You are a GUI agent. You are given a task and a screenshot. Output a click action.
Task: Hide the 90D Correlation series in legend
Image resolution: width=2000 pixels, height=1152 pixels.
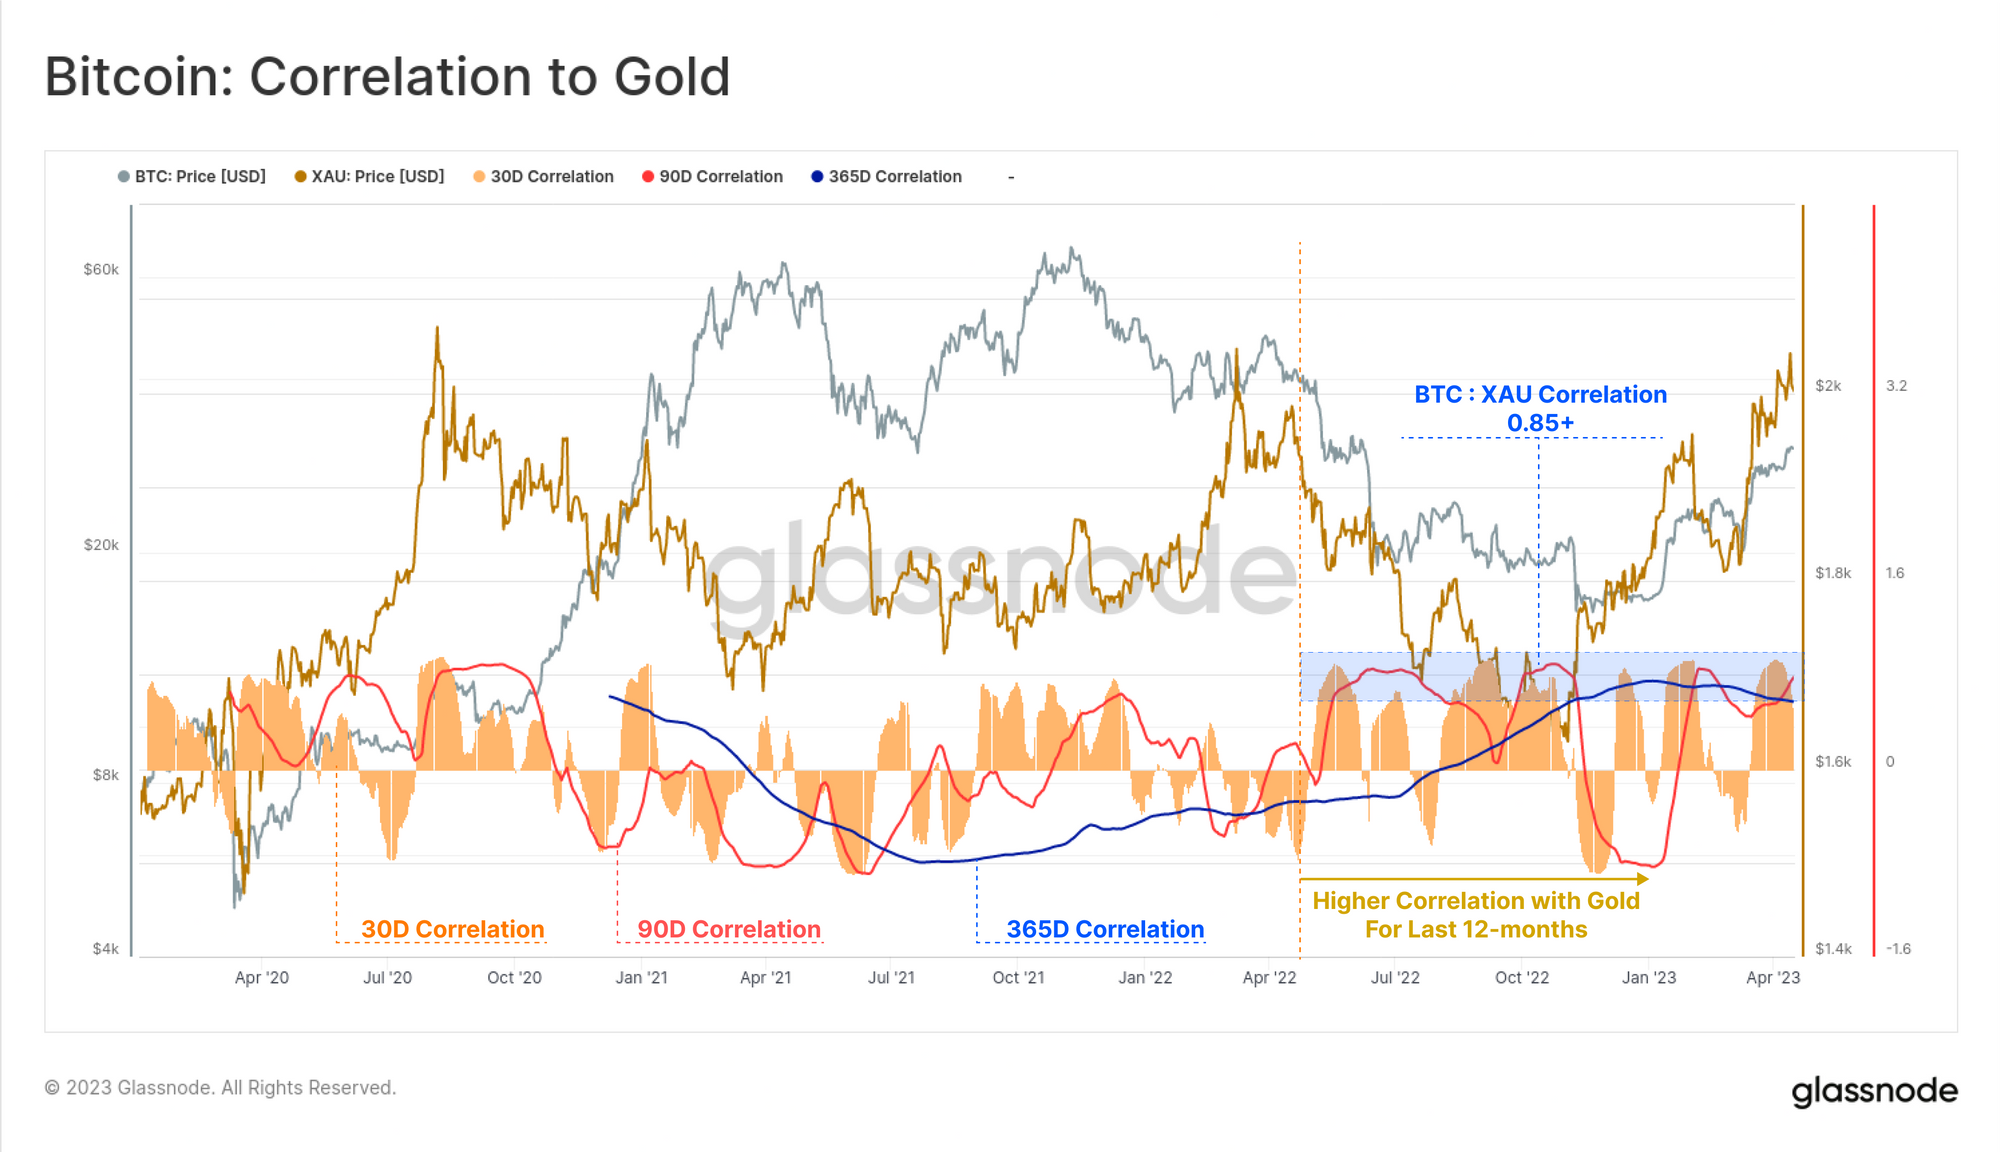(x=712, y=177)
